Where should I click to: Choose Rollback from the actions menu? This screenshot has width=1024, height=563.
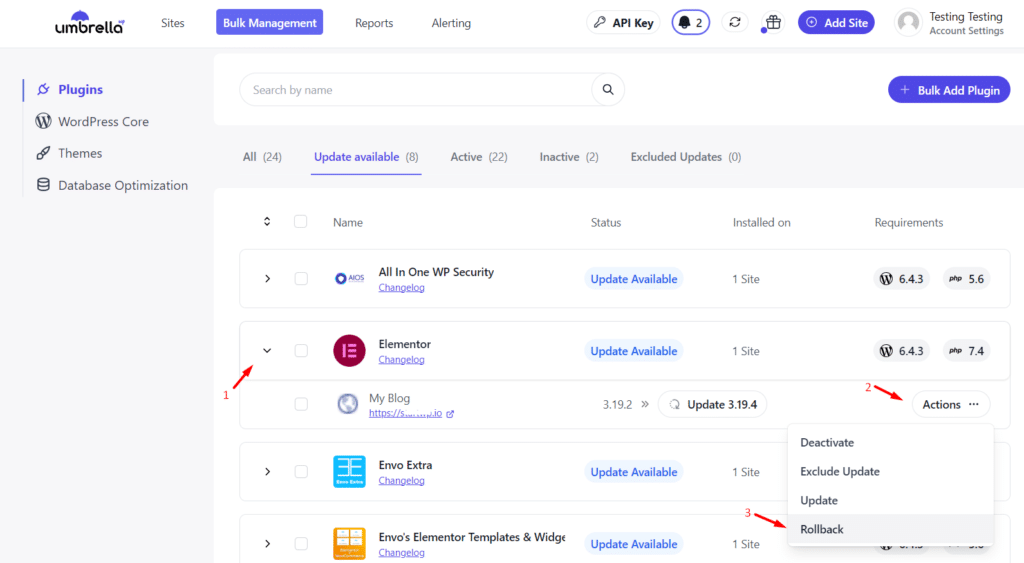[891, 529]
